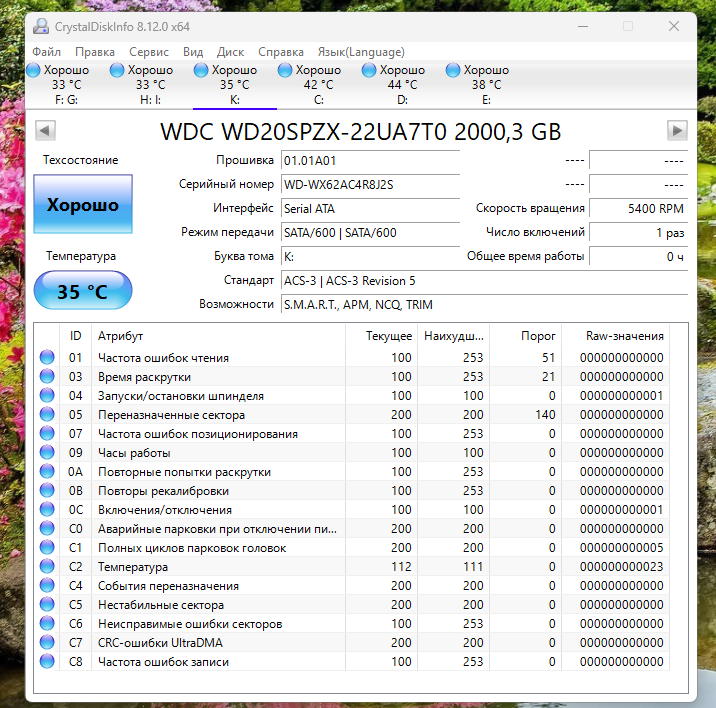Screen dimensions: 716x708
Task: Select Неисправимые ошибки секторов row text
Action: pos(190,624)
